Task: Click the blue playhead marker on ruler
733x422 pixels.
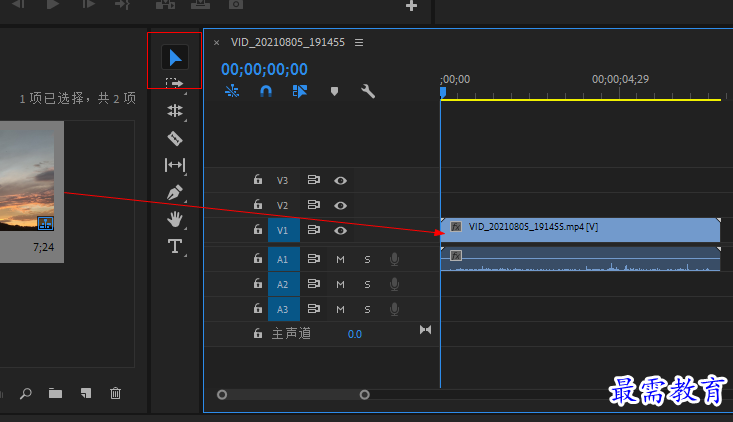Action: pos(443,92)
